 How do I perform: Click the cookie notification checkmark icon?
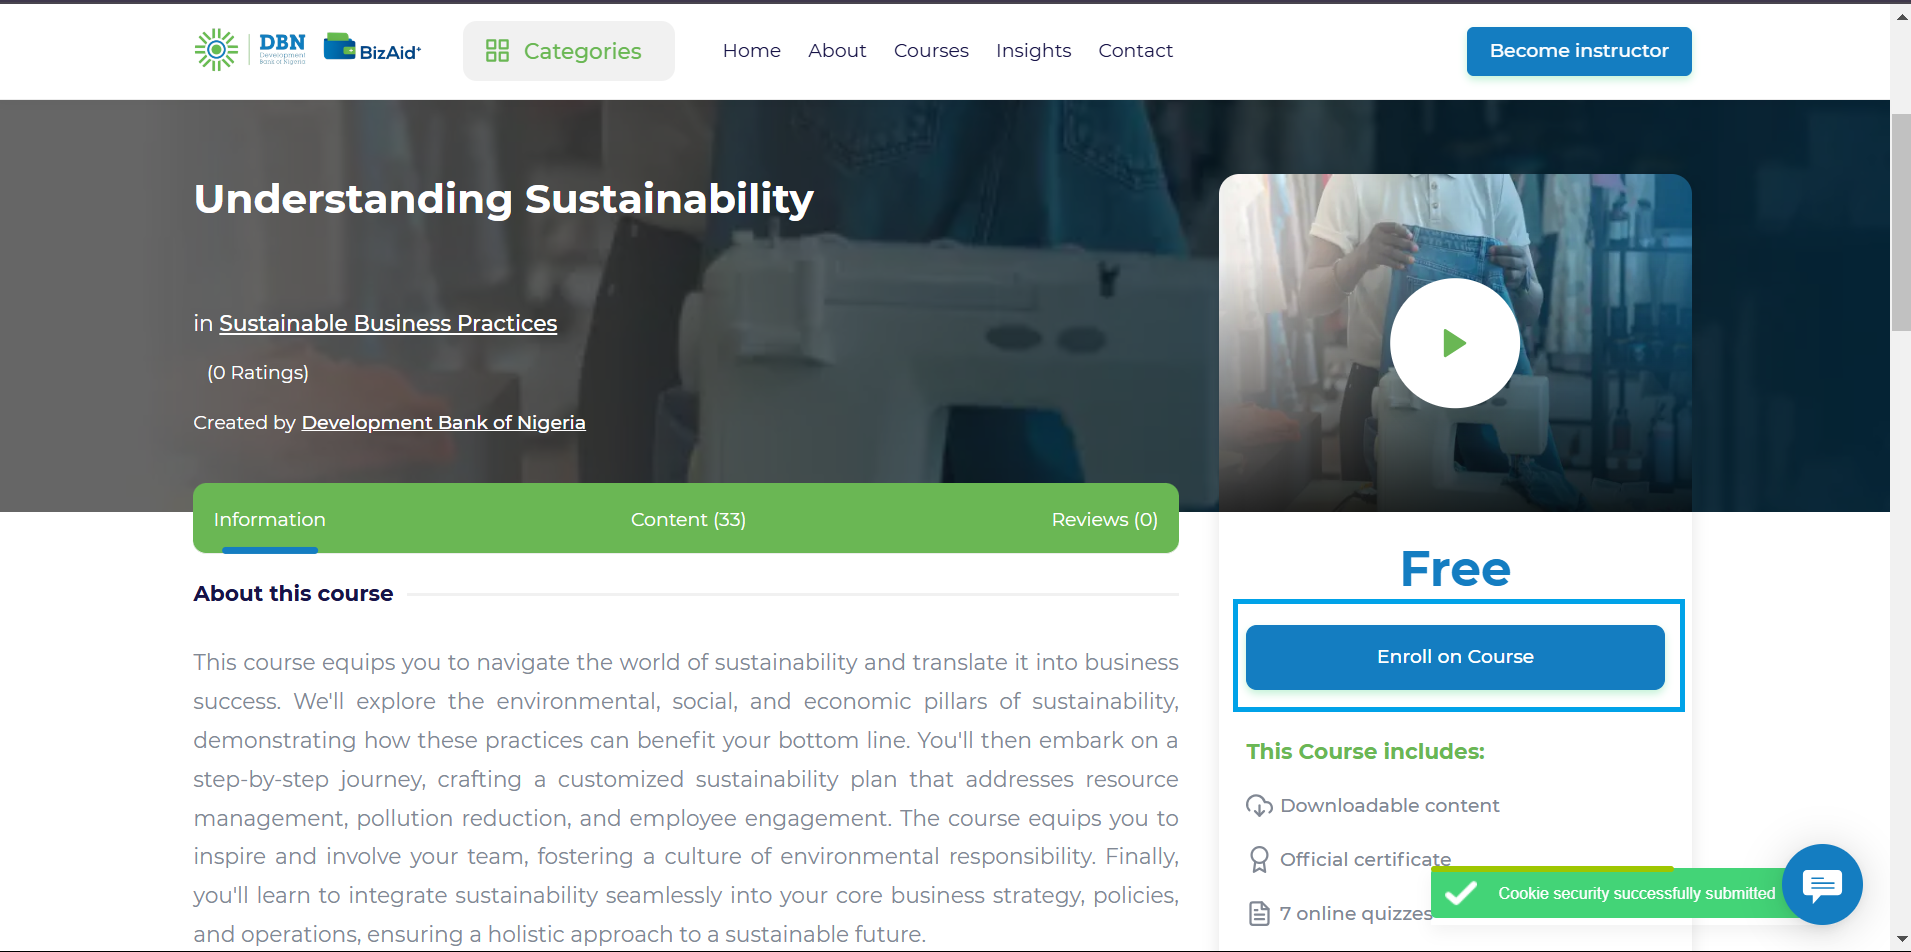tap(1461, 893)
